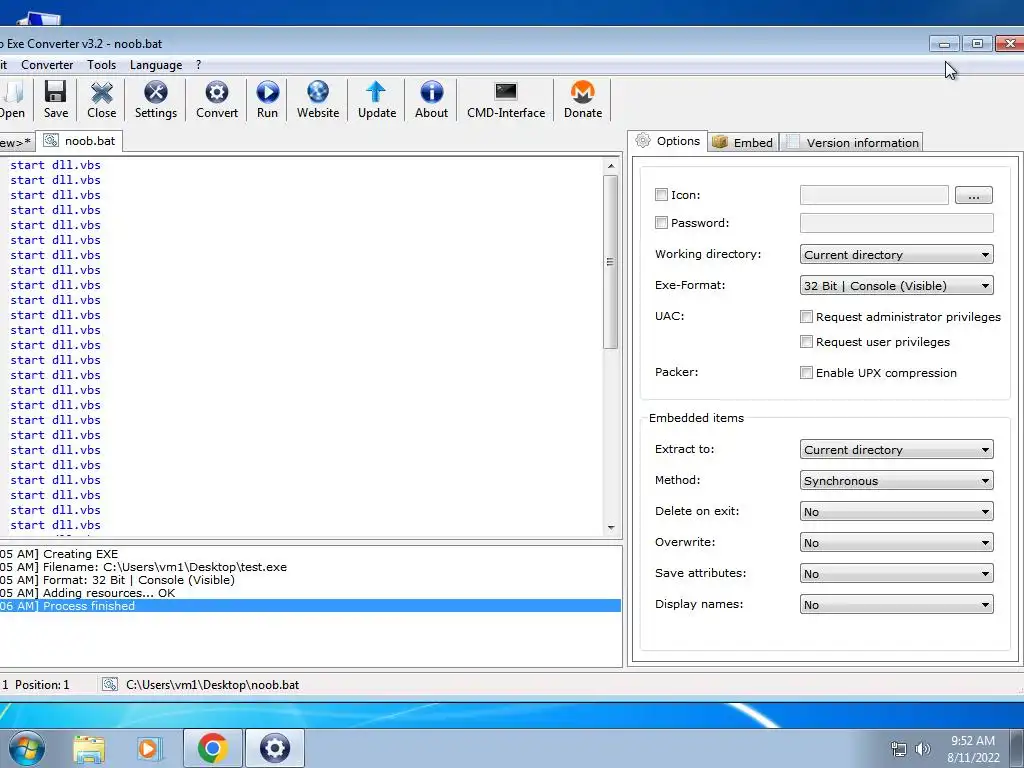Check Request administrator privileges

pos(807,317)
